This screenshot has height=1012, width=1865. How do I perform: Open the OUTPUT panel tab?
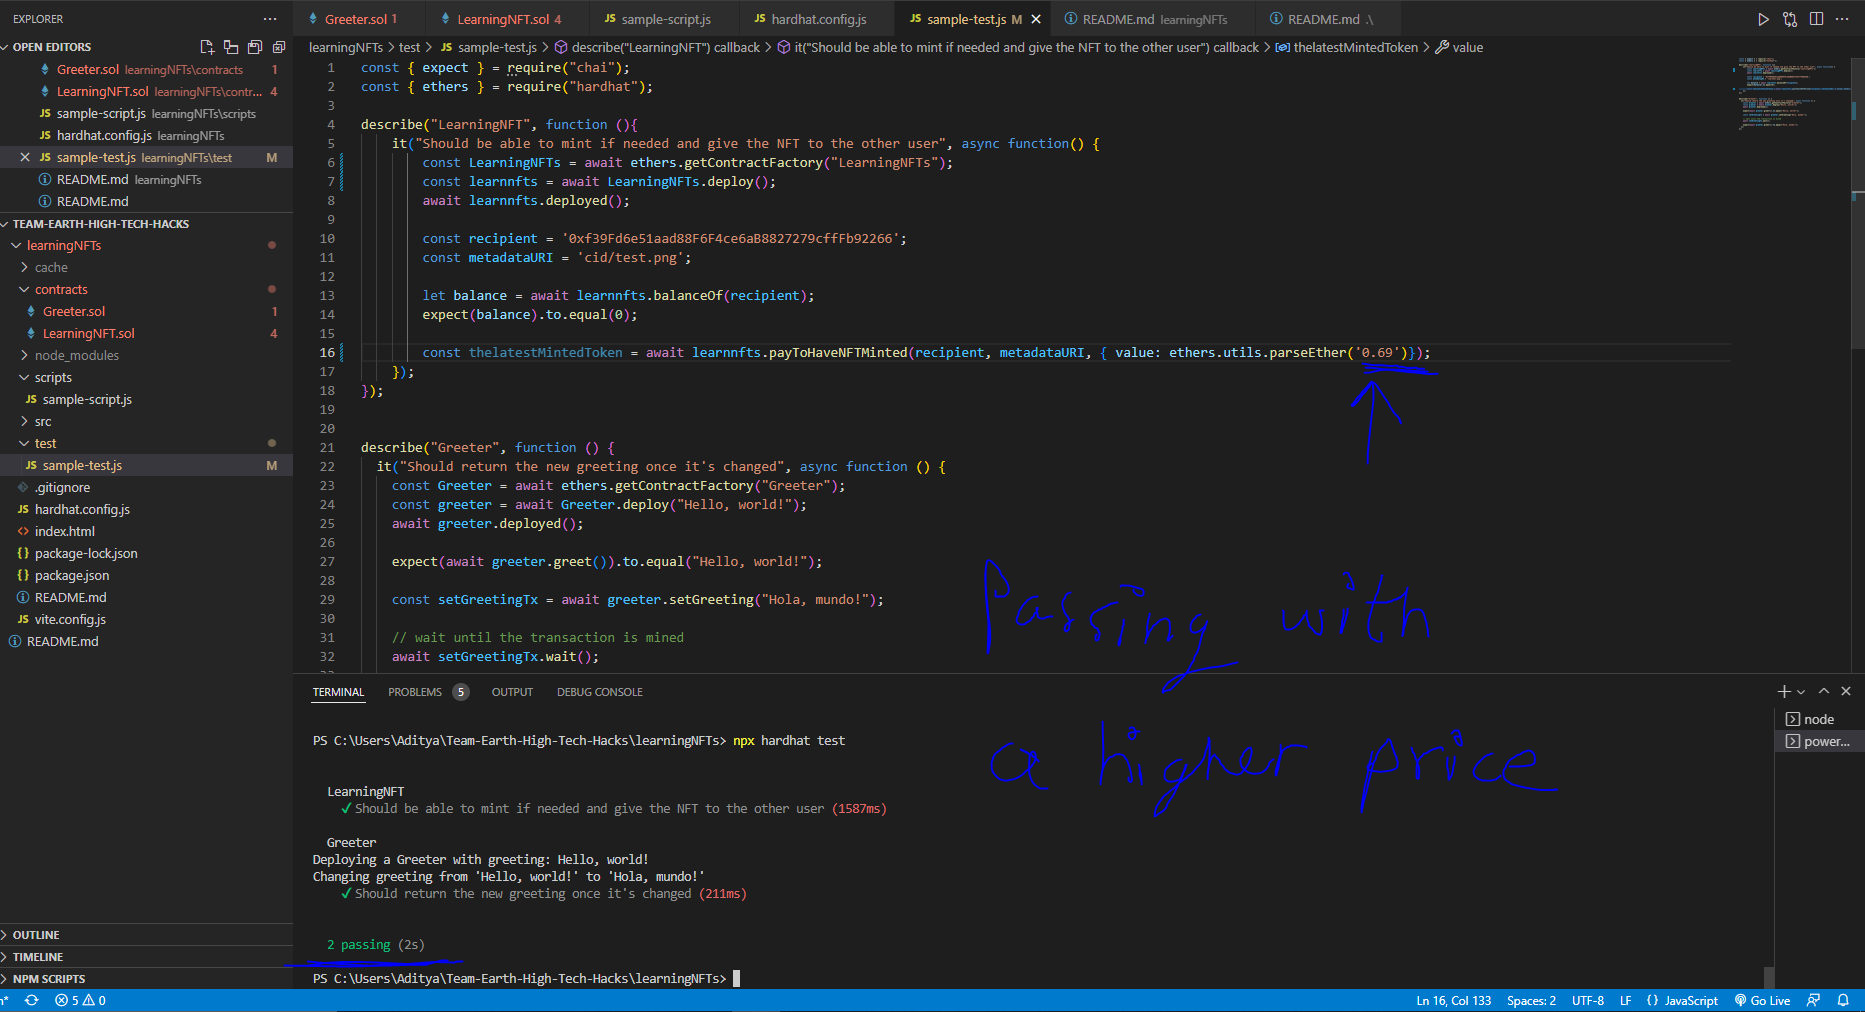(x=512, y=692)
